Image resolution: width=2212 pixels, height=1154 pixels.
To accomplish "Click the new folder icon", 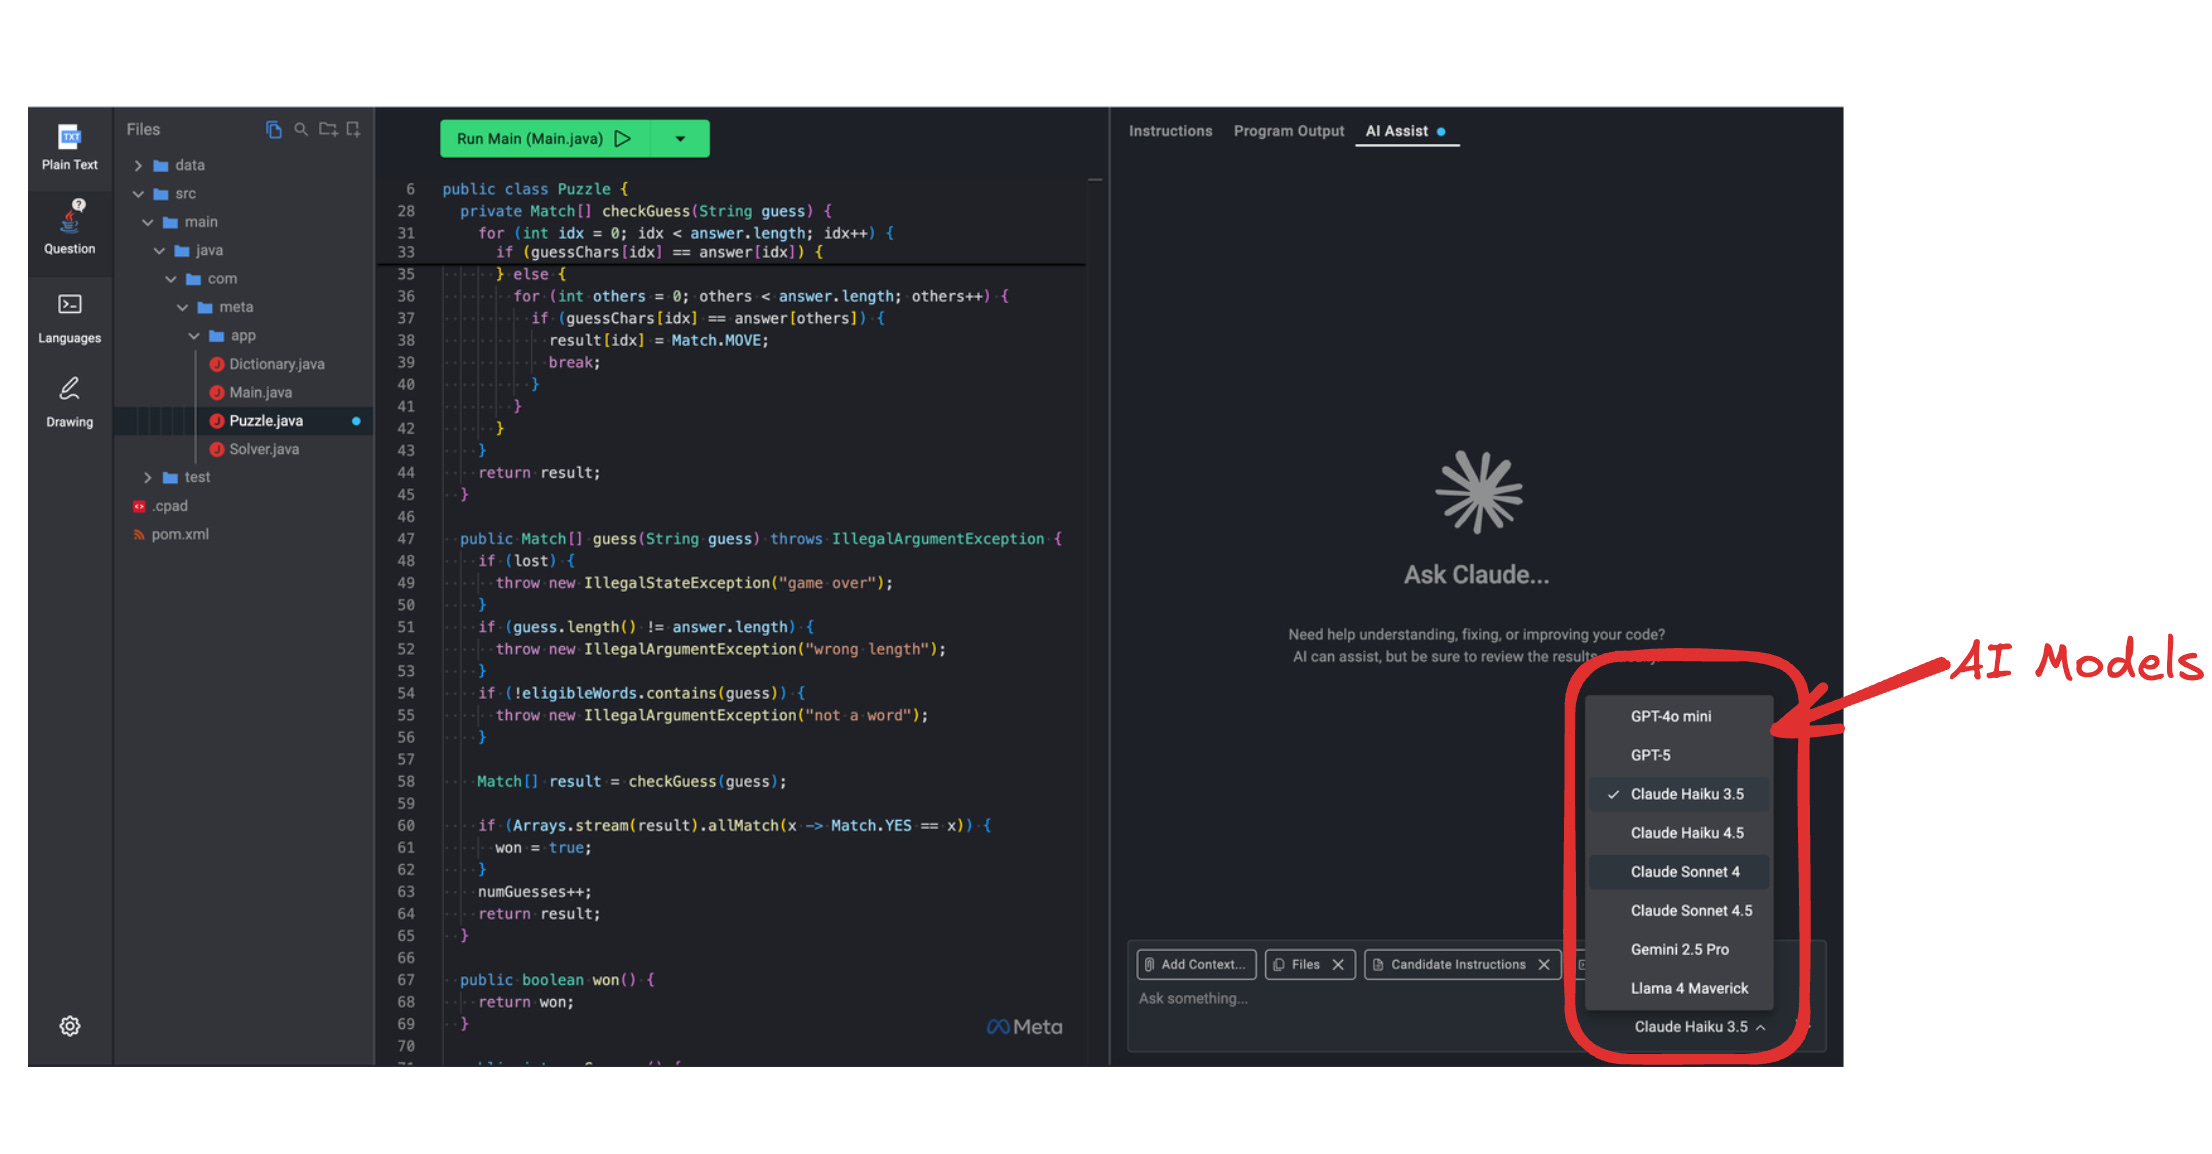I will click(327, 130).
